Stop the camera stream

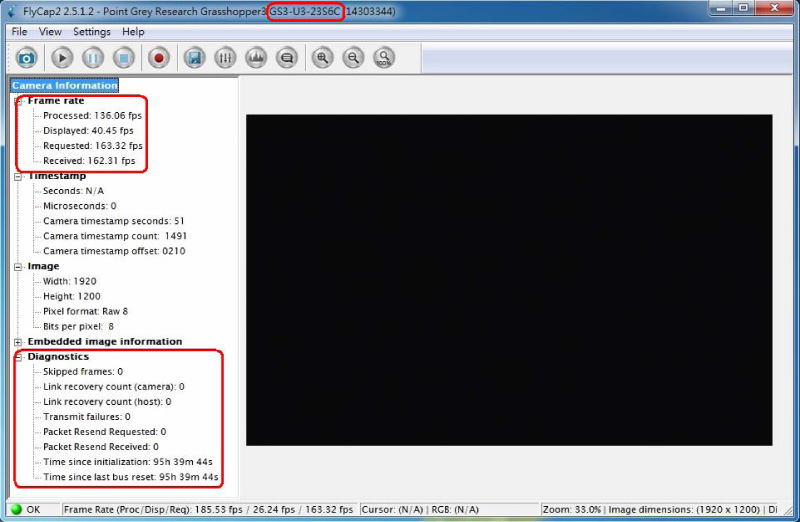point(123,58)
